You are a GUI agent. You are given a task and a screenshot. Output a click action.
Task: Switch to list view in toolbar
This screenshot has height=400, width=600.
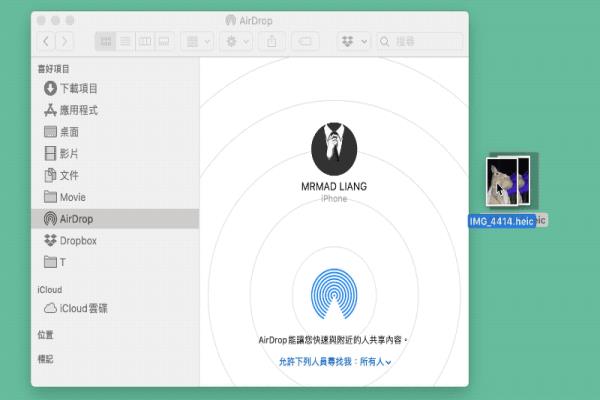125,41
